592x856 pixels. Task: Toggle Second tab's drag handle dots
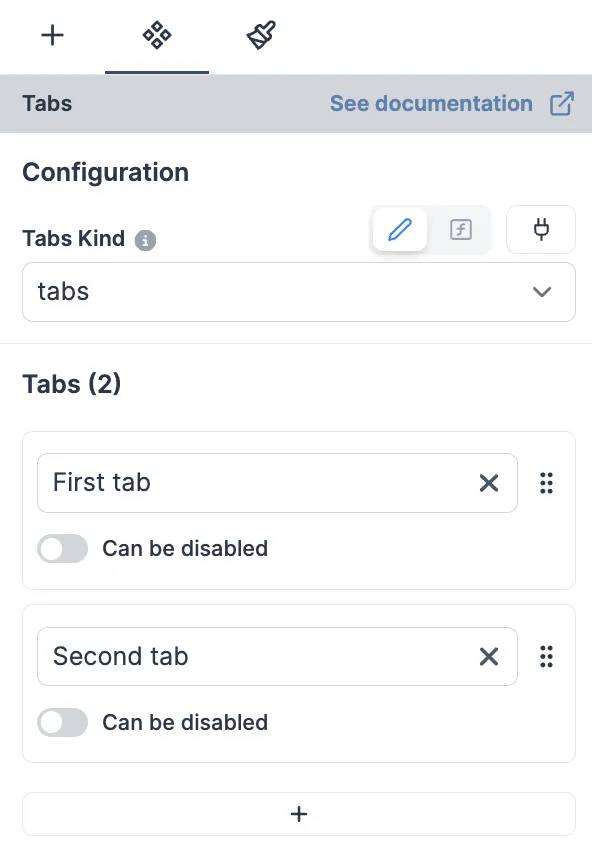pyautogui.click(x=546, y=656)
